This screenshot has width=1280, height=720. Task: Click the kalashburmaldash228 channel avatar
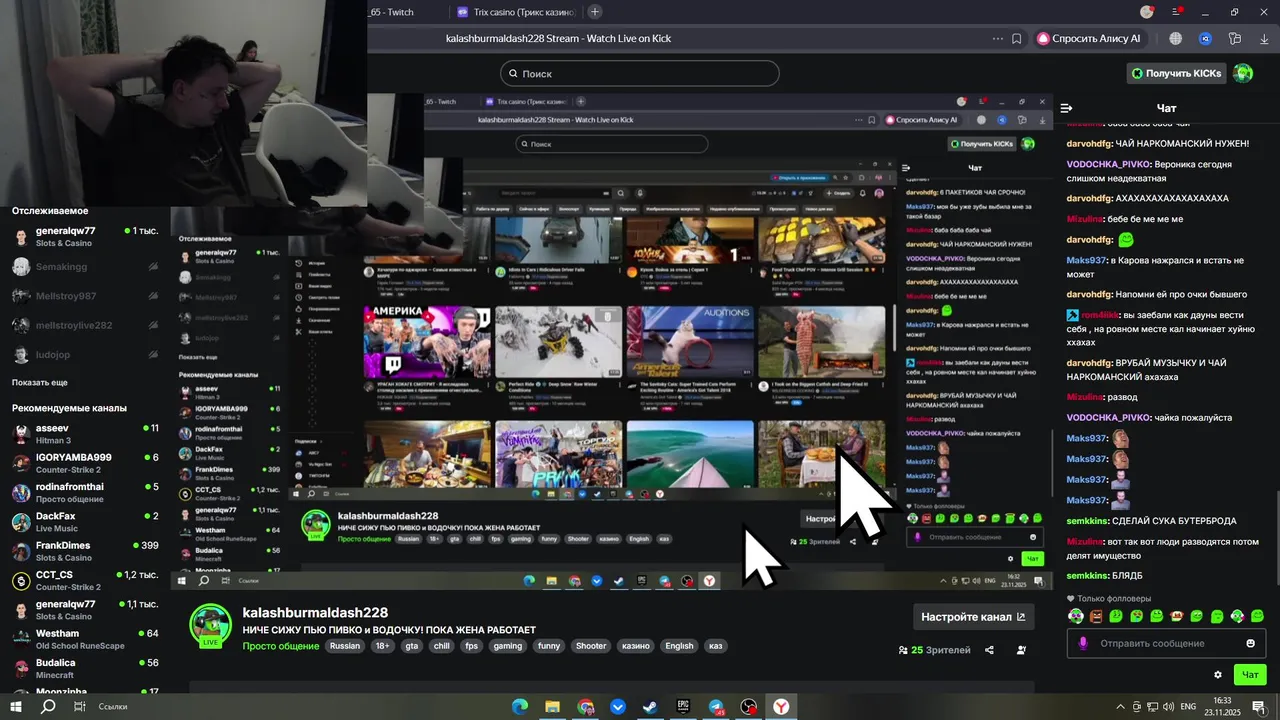coord(211,626)
